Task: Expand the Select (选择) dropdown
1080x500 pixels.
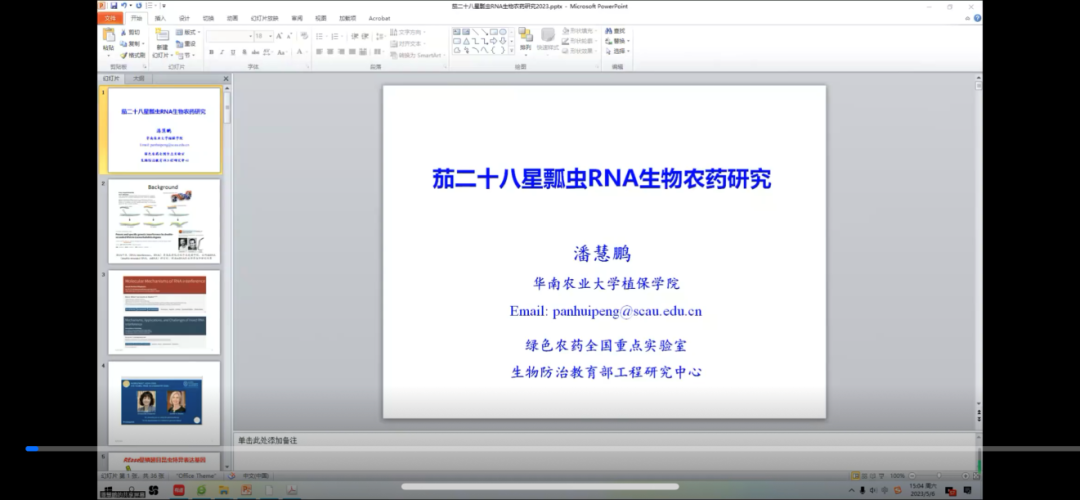Action: click(x=619, y=51)
